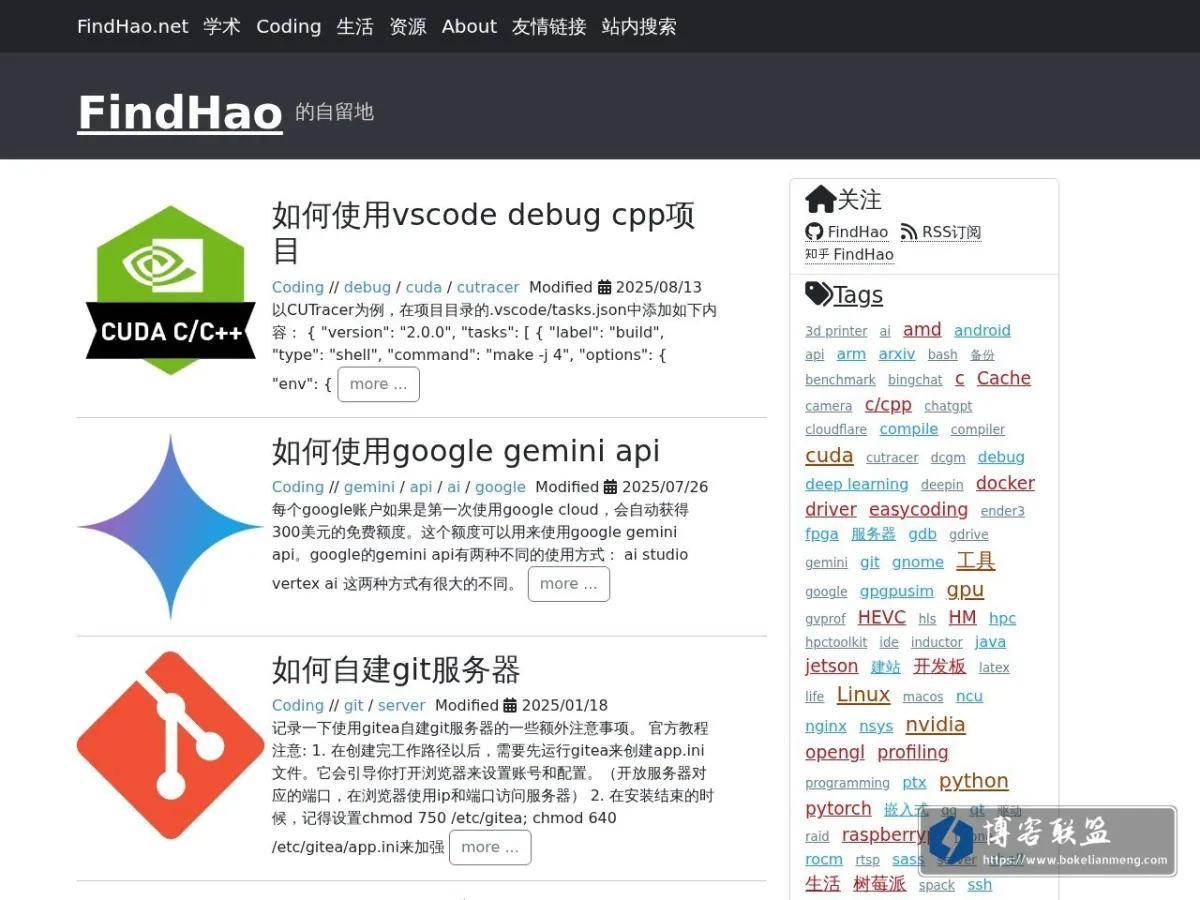Open the git category link in third post
The width and height of the screenshot is (1200, 900).
click(x=354, y=705)
